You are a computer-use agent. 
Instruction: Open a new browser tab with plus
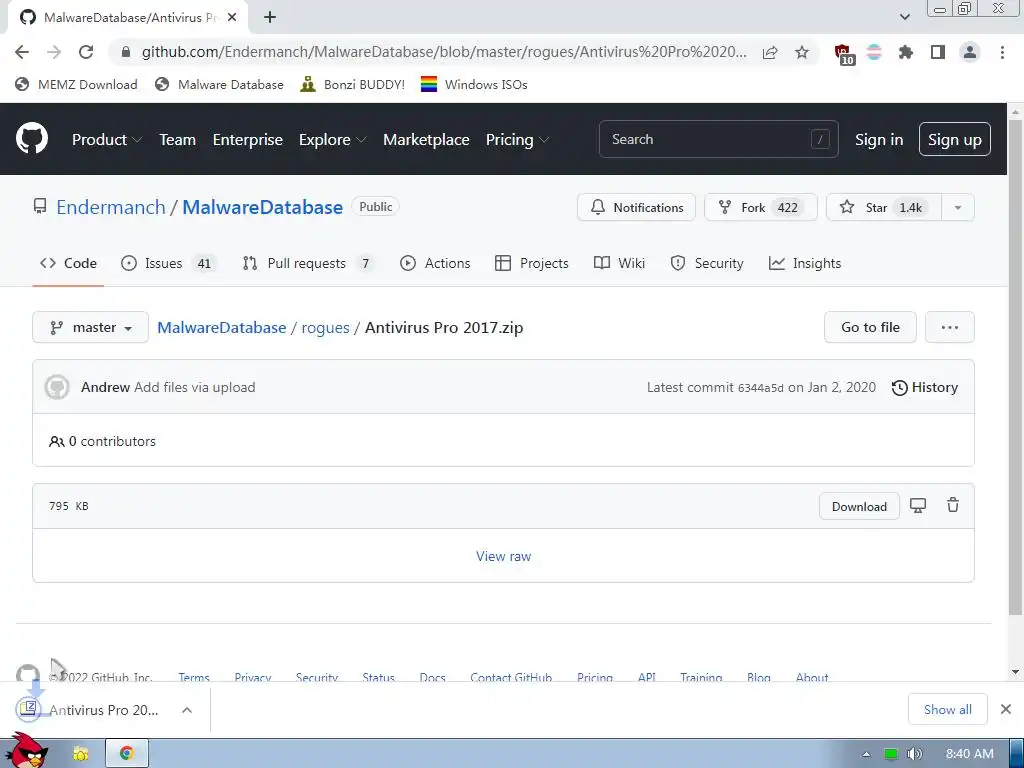[x=270, y=18]
